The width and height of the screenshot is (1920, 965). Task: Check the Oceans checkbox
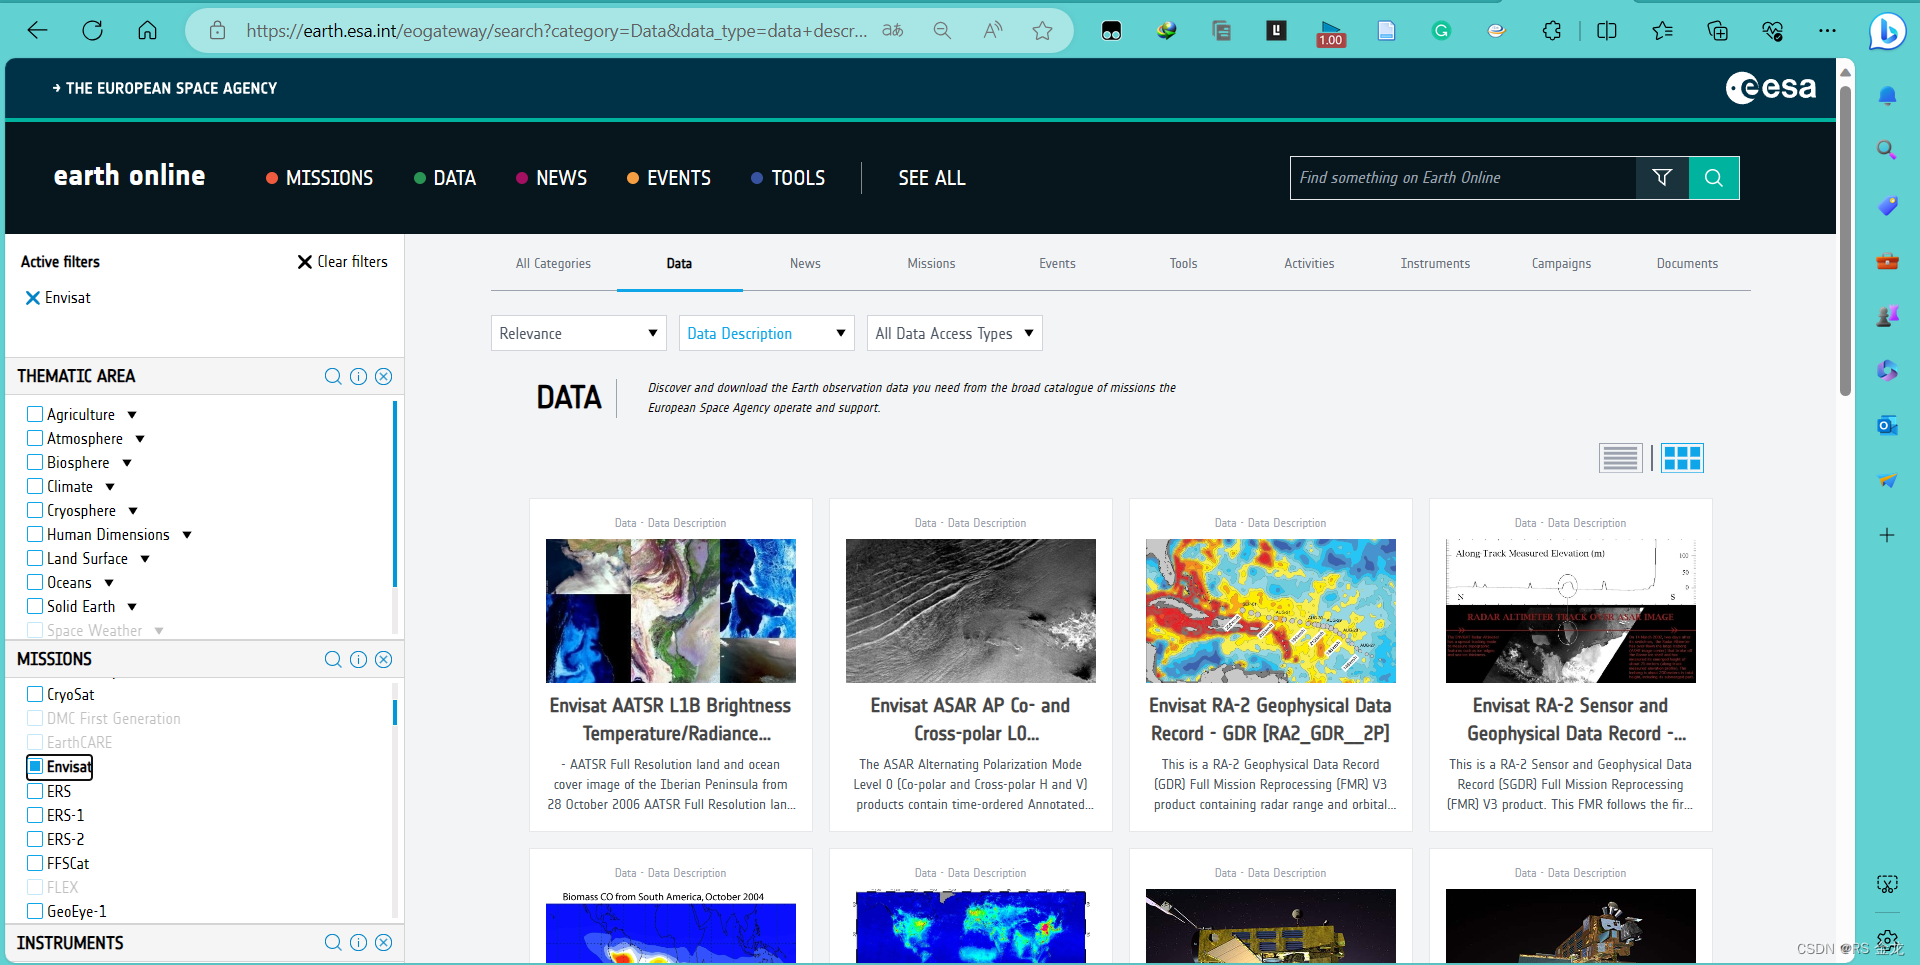[35, 582]
